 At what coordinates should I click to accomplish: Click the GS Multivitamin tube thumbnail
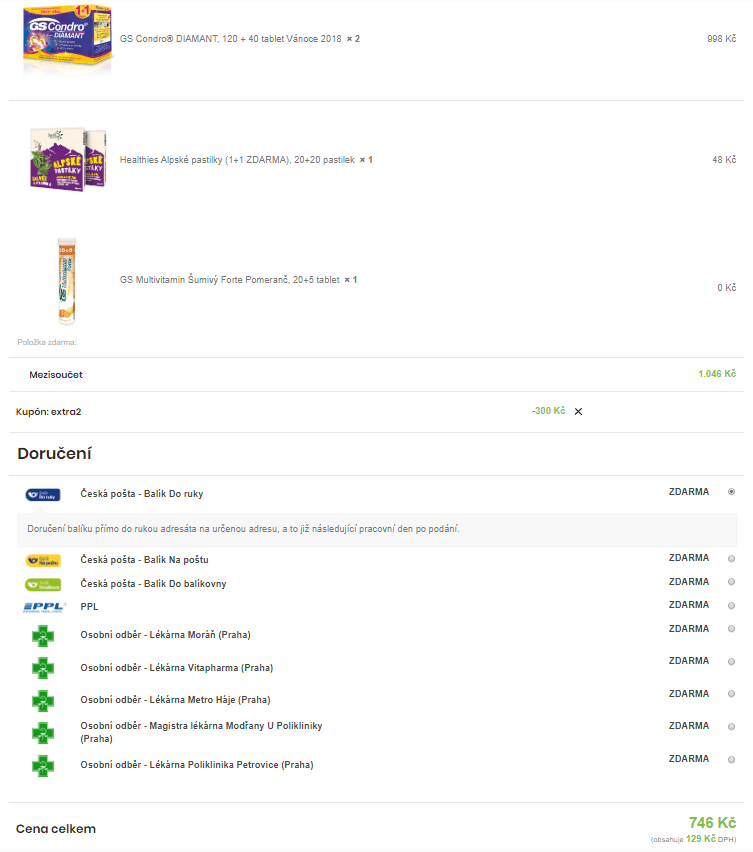(67, 281)
